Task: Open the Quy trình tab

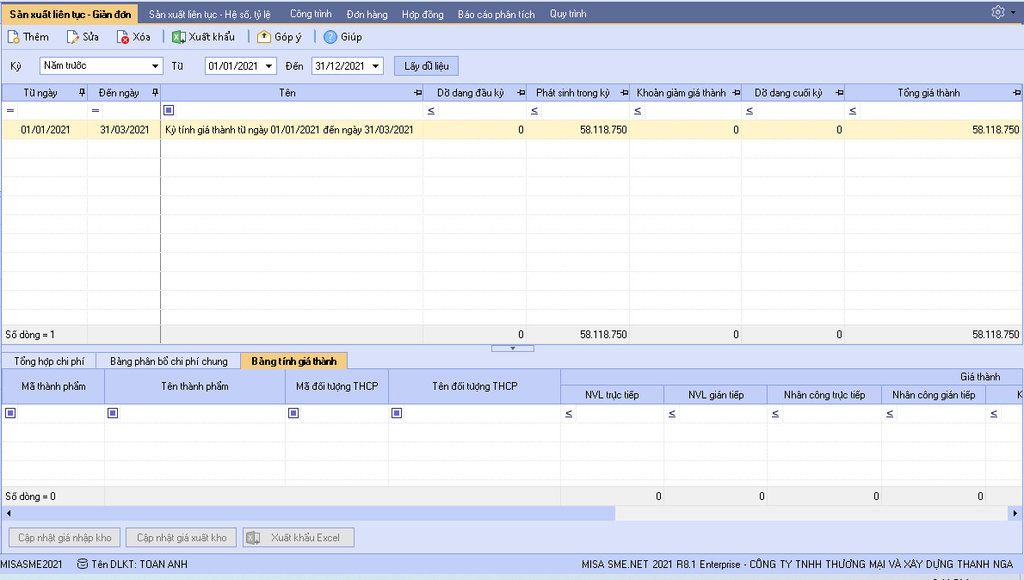Action: click(568, 14)
